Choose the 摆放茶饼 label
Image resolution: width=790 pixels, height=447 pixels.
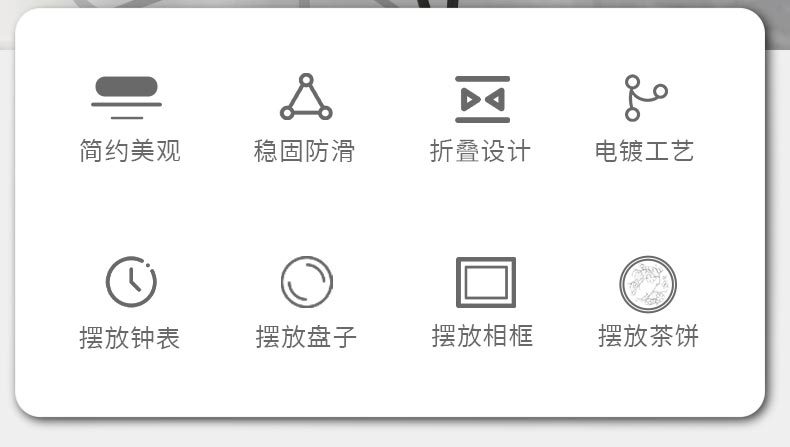click(x=648, y=335)
